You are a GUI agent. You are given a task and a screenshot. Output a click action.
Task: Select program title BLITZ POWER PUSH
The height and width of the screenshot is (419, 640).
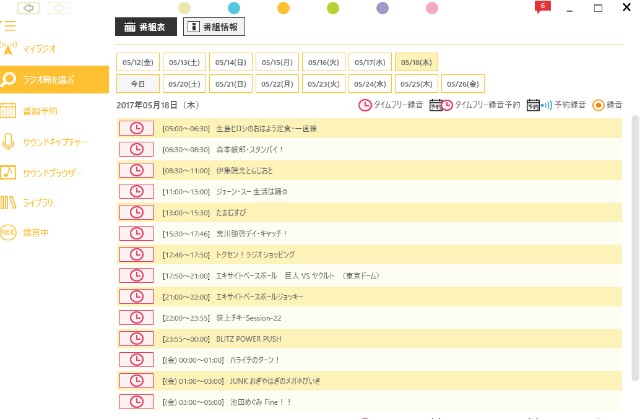[x=249, y=339]
